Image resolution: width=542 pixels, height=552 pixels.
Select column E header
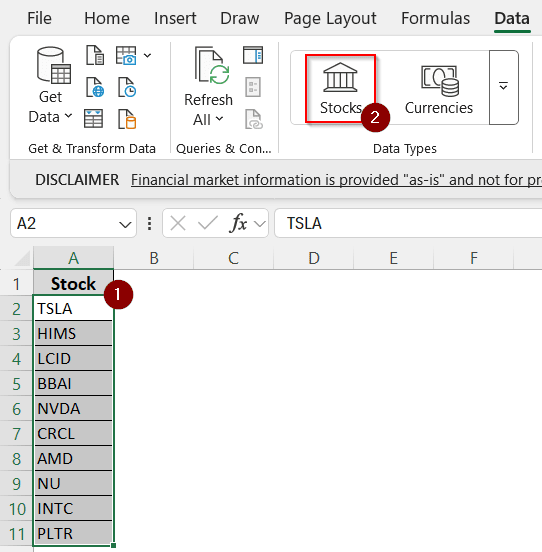[393, 258]
